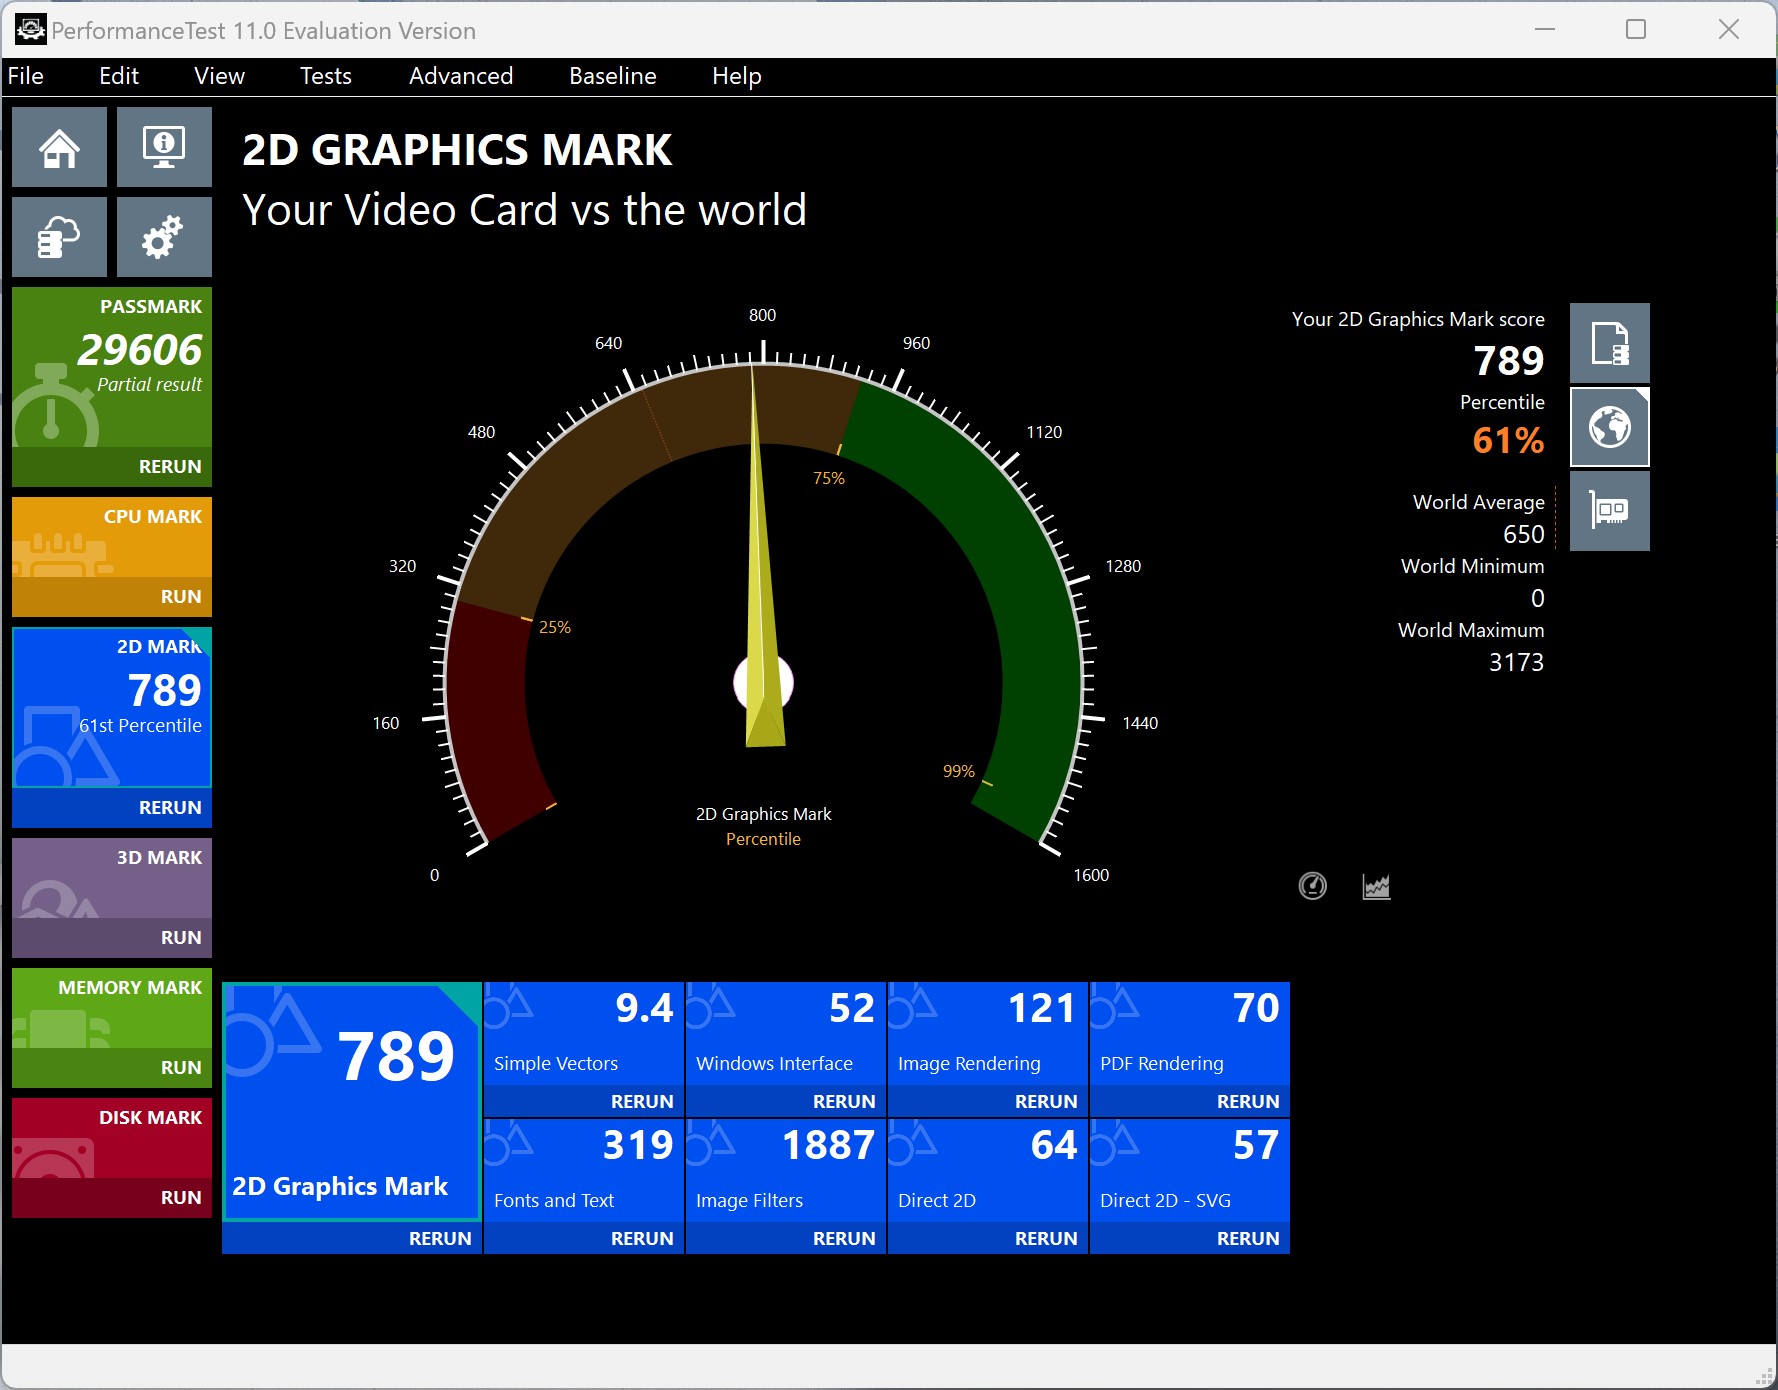The width and height of the screenshot is (1778, 1390).
Task: Open the Advanced menu
Action: pos(461,76)
